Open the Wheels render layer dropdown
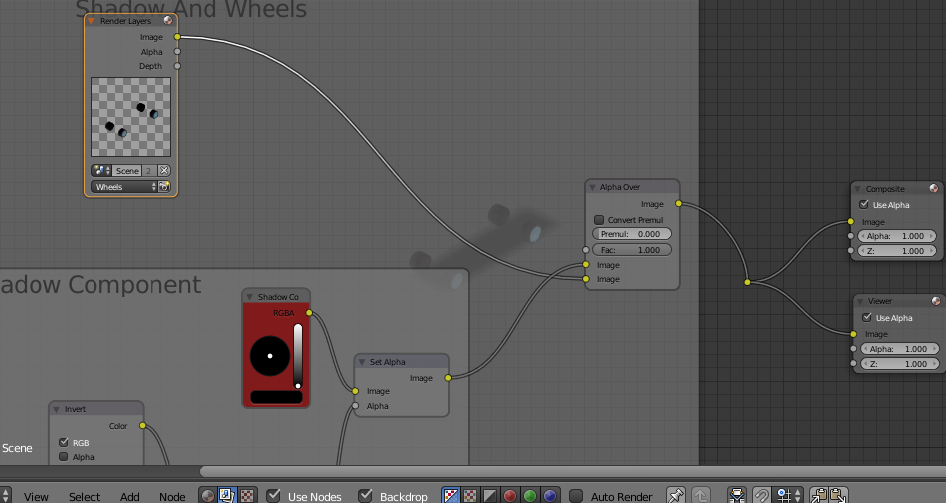The image size is (946, 503). [x=124, y=186]
